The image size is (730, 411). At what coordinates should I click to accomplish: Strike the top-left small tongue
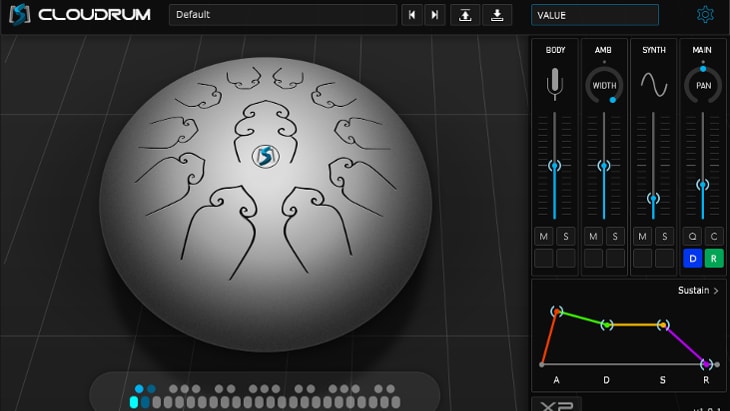tap(243, 78)
